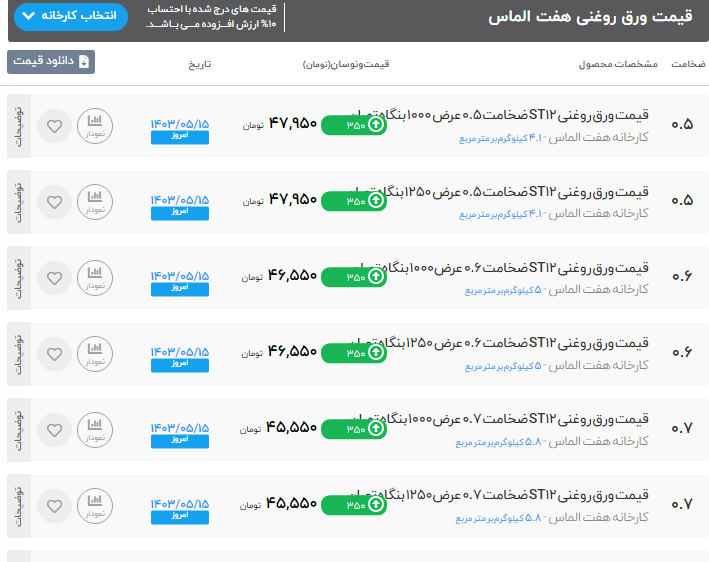Favorite the 0.5 thickness width 1000 sheet

54,127
